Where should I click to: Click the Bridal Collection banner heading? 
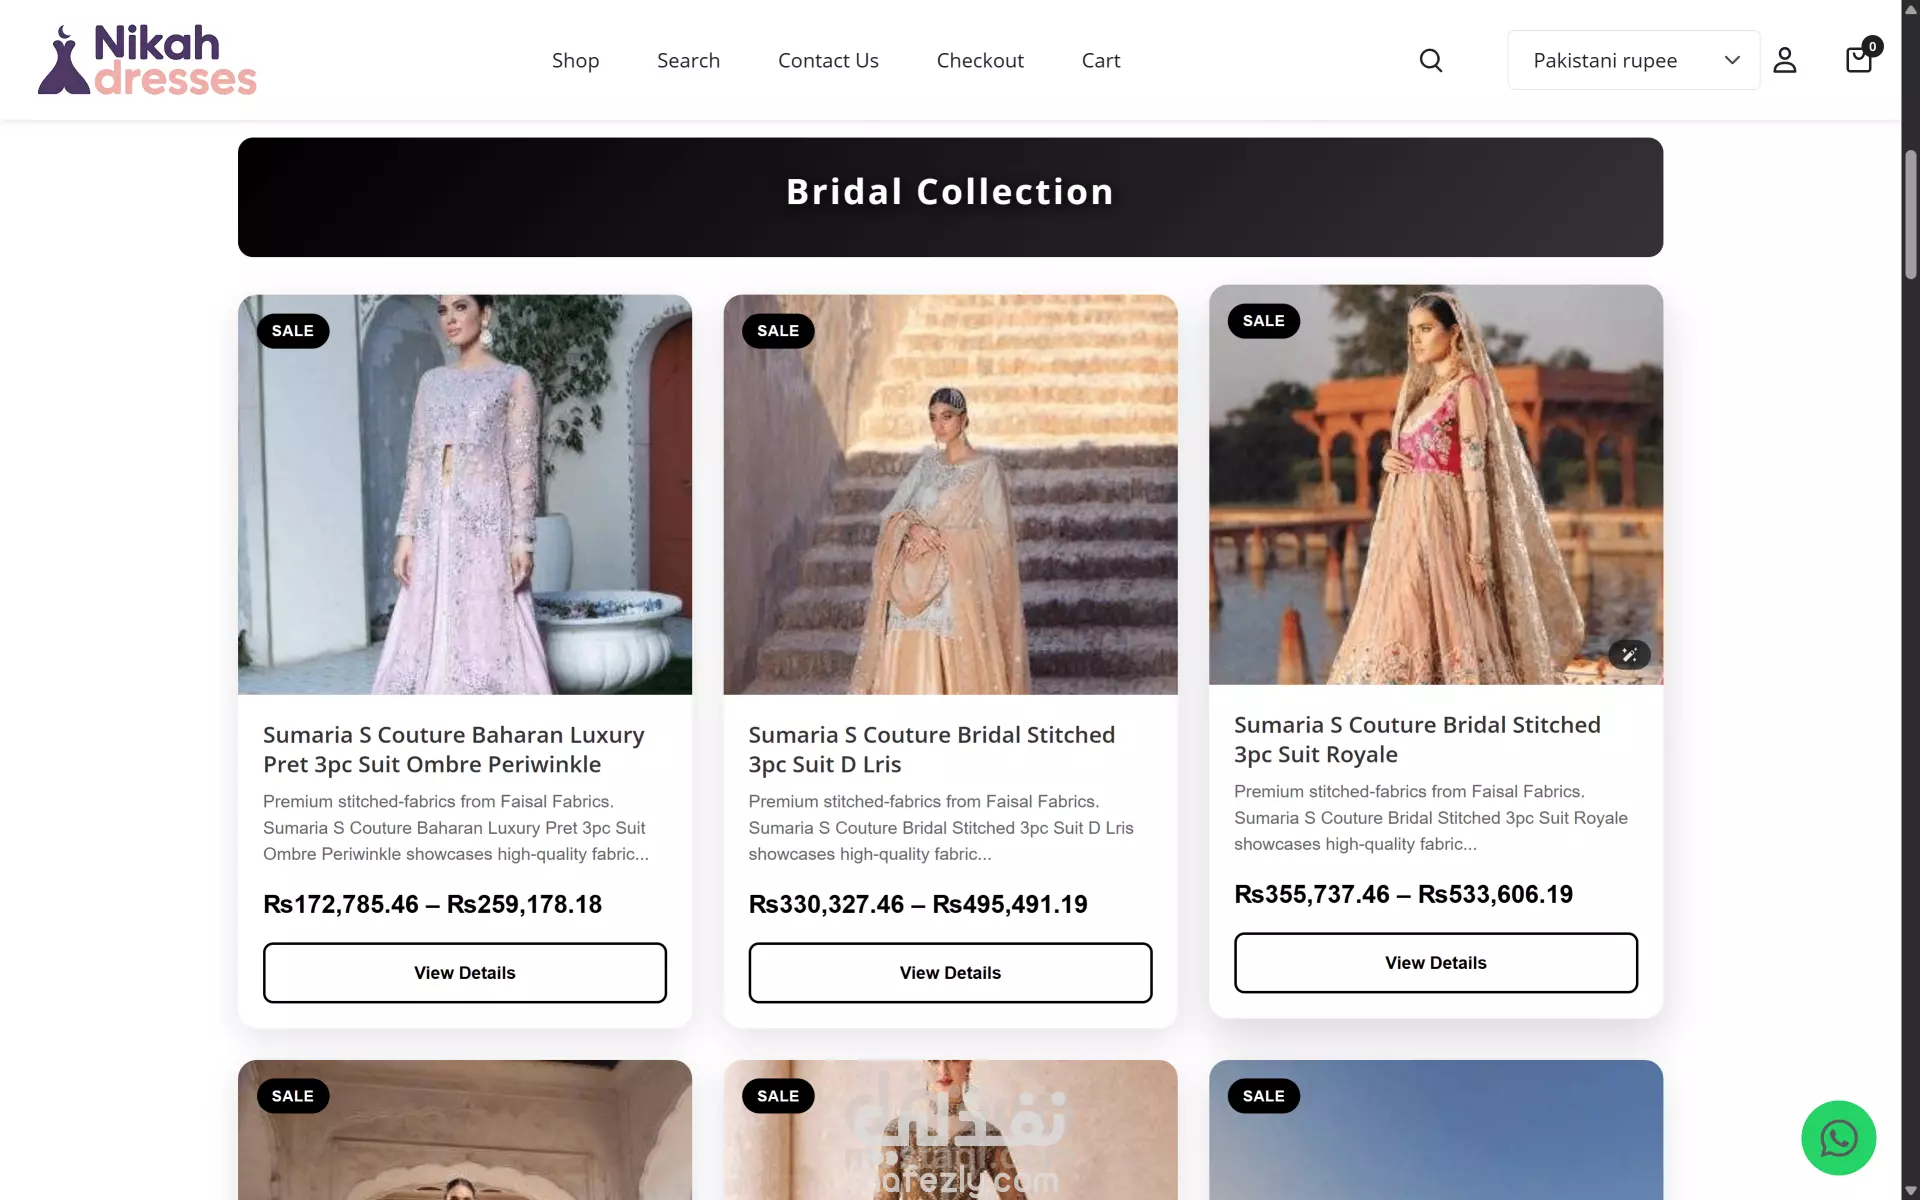tap(950, 192)
